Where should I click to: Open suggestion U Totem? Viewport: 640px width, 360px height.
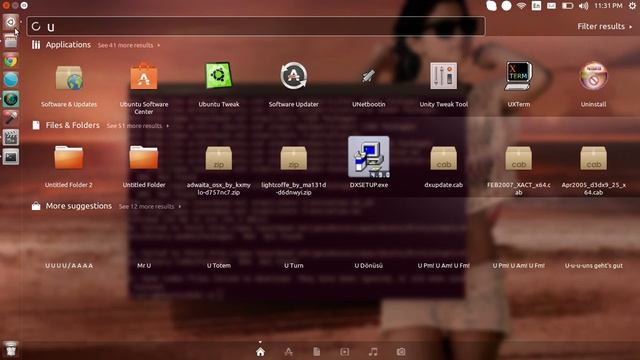click(x=219, y=265)
